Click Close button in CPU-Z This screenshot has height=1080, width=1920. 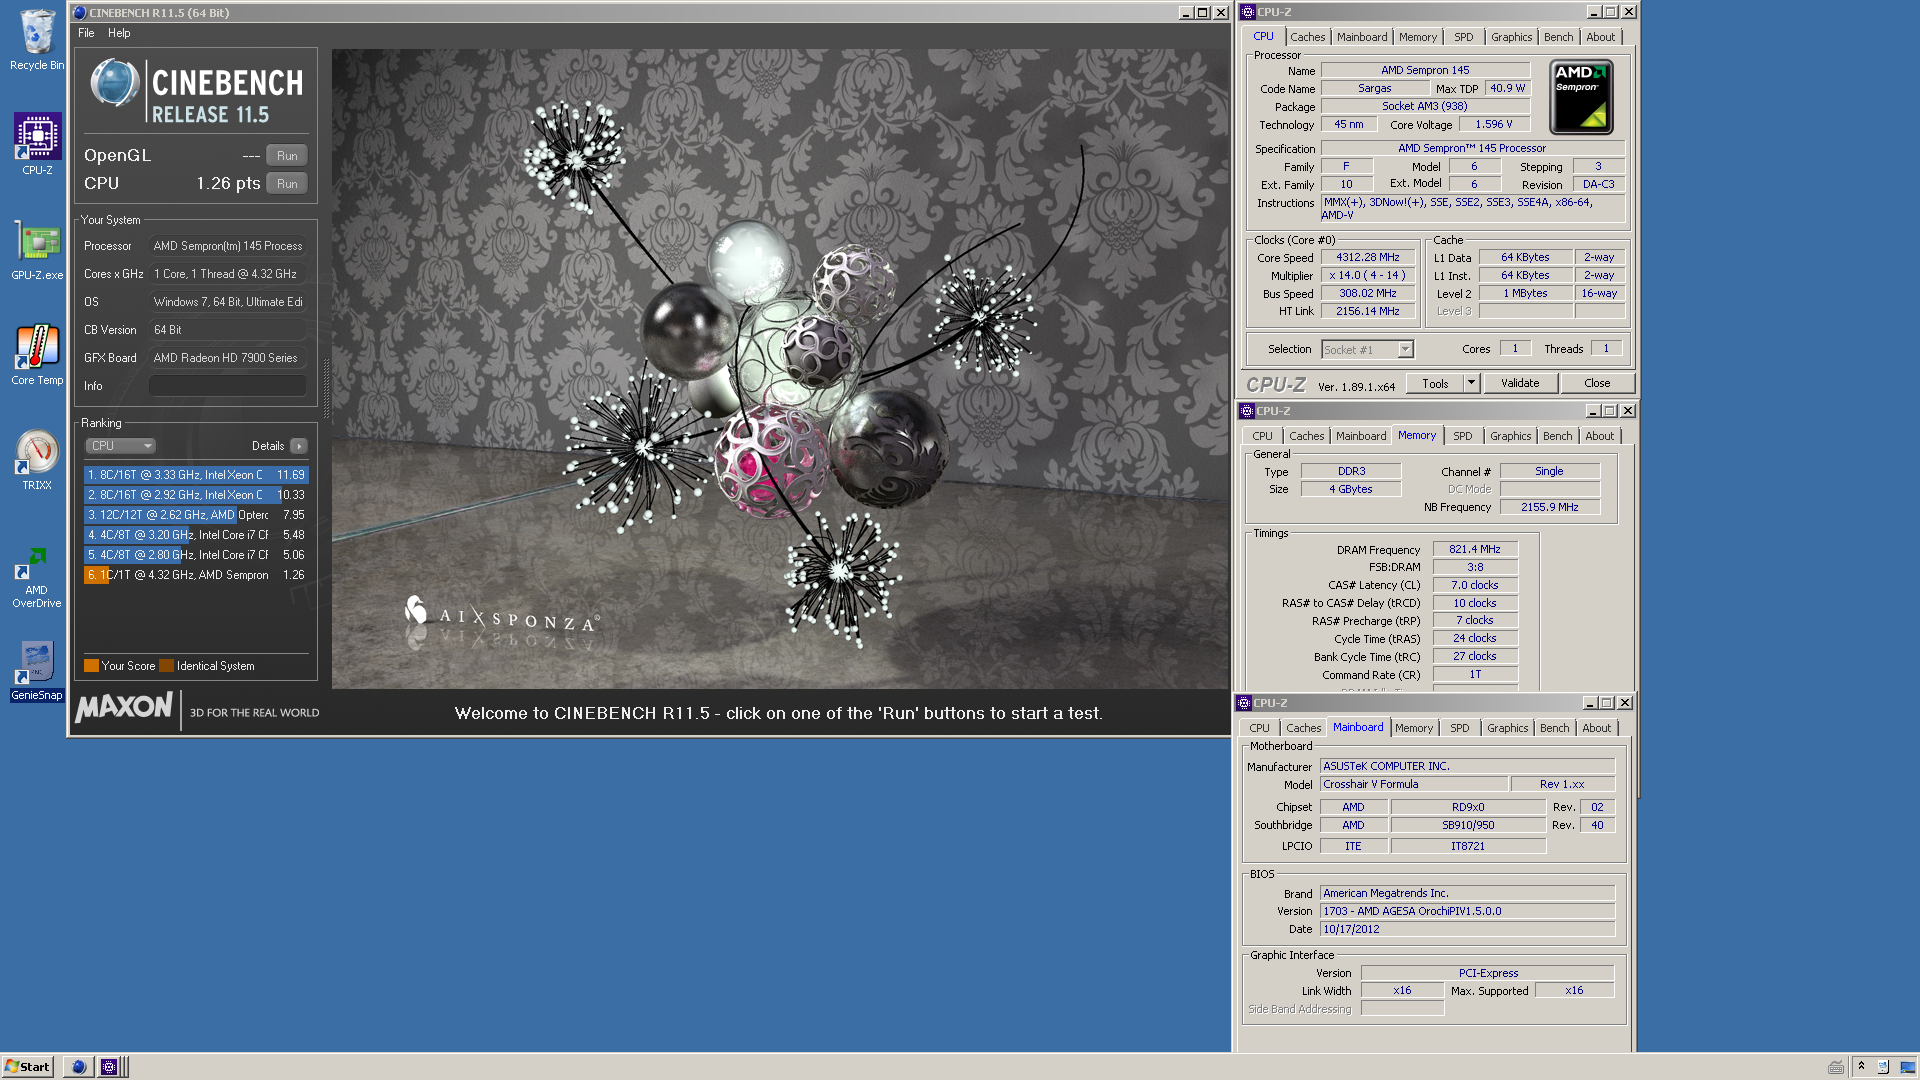click(x=1597, y=384)
